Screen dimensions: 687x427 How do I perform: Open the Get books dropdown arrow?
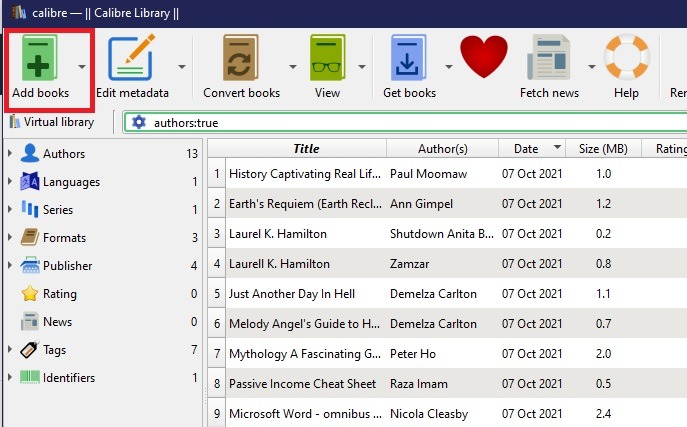(449, 67)
